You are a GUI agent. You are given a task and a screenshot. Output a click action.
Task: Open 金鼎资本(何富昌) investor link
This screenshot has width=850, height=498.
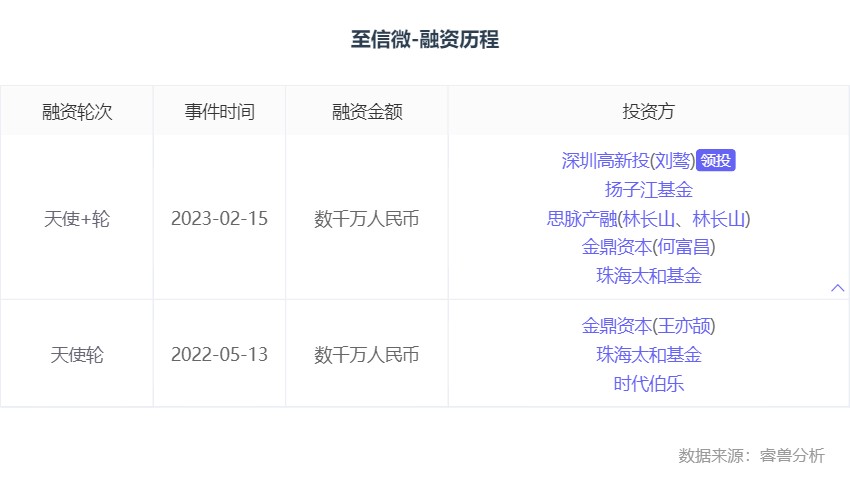tap(648, 246)
